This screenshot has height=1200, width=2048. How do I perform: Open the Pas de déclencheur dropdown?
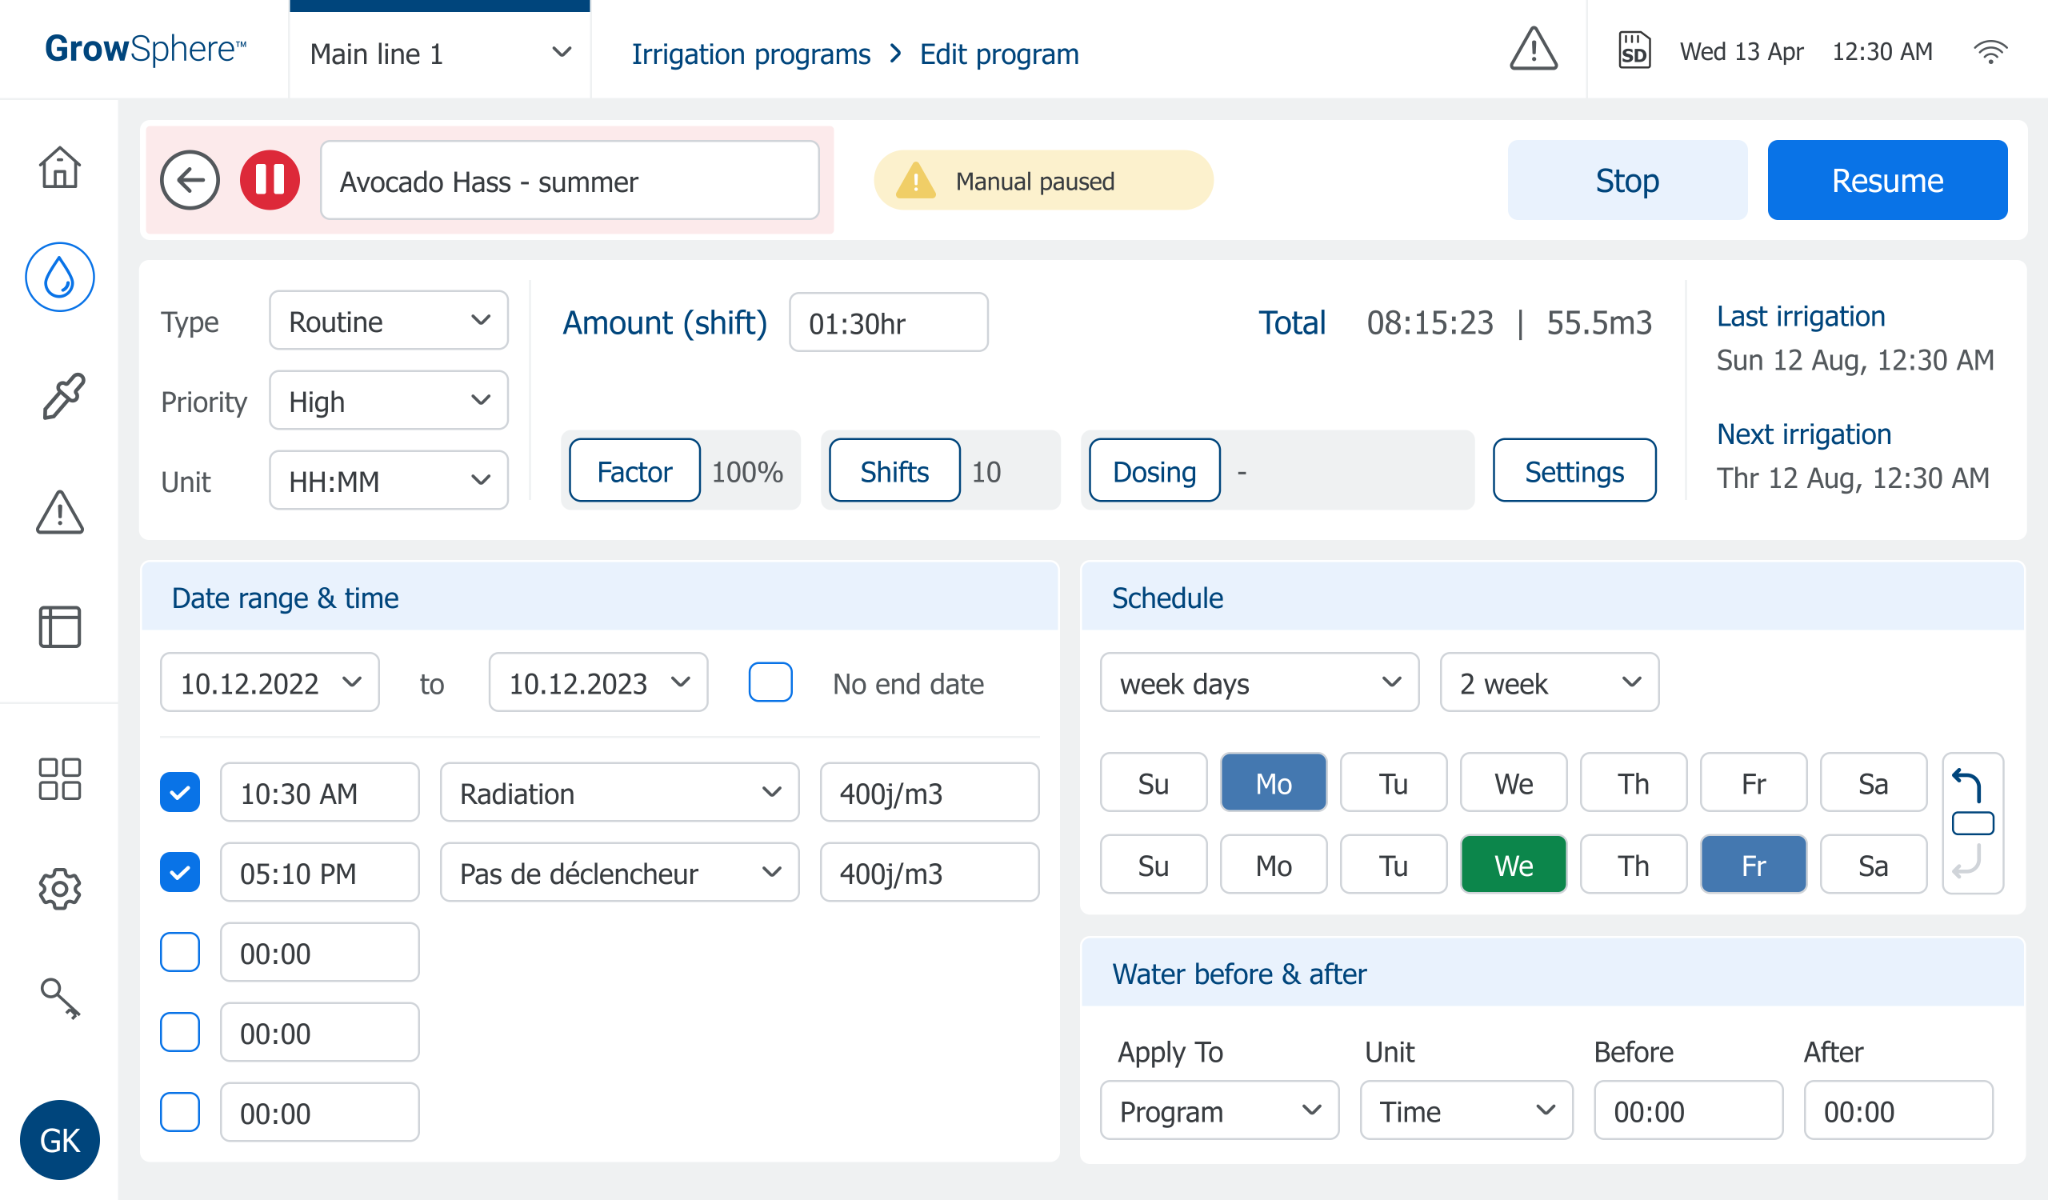coord(620,872)
